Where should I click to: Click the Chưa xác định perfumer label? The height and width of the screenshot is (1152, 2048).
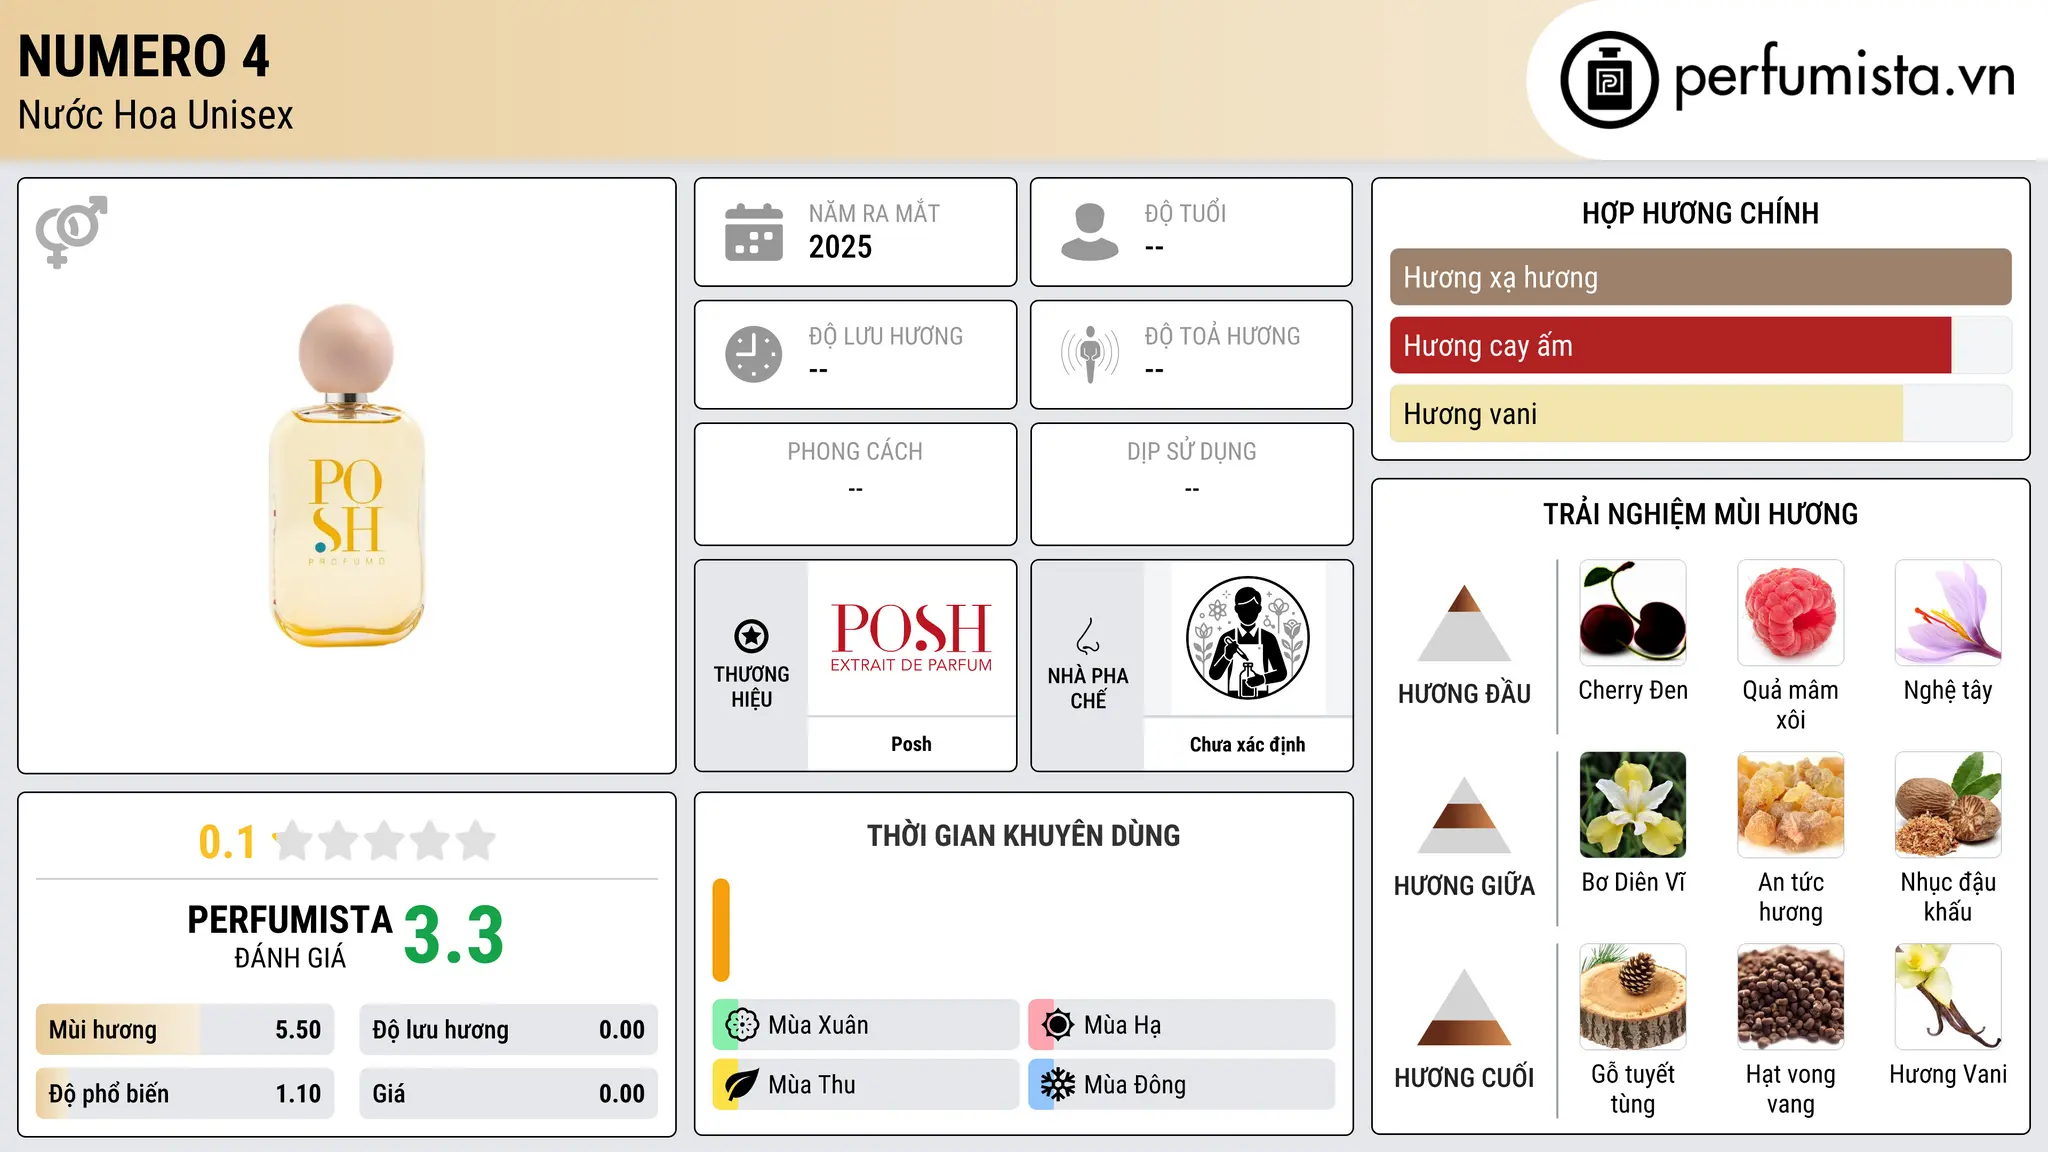1247,744
